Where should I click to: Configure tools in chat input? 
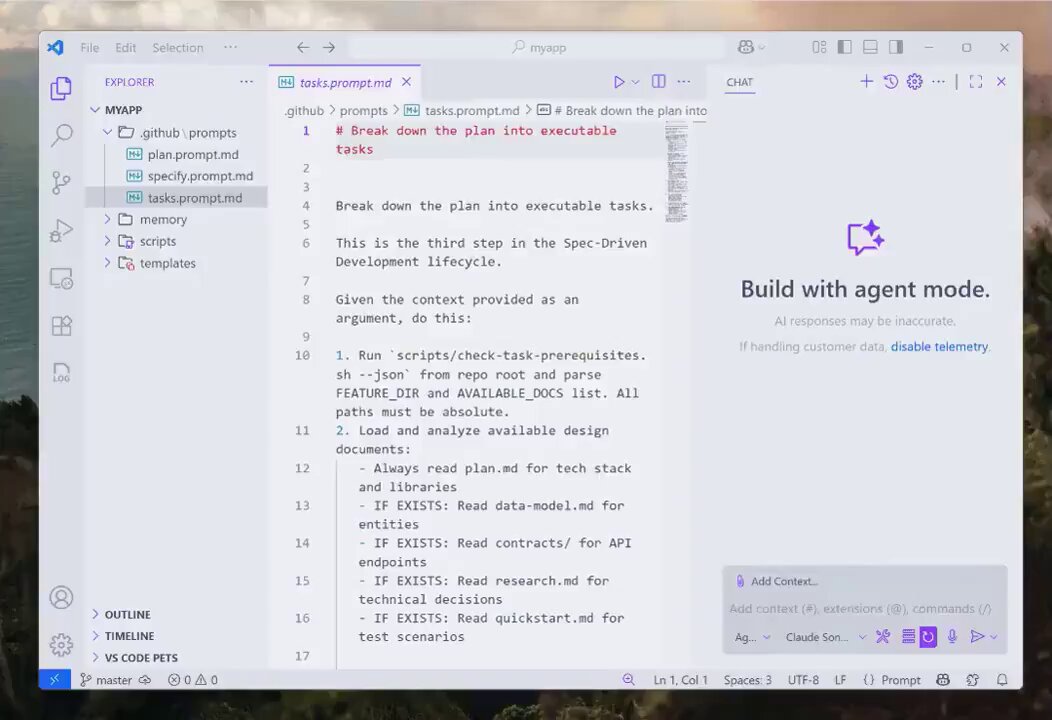coord(883,637)
